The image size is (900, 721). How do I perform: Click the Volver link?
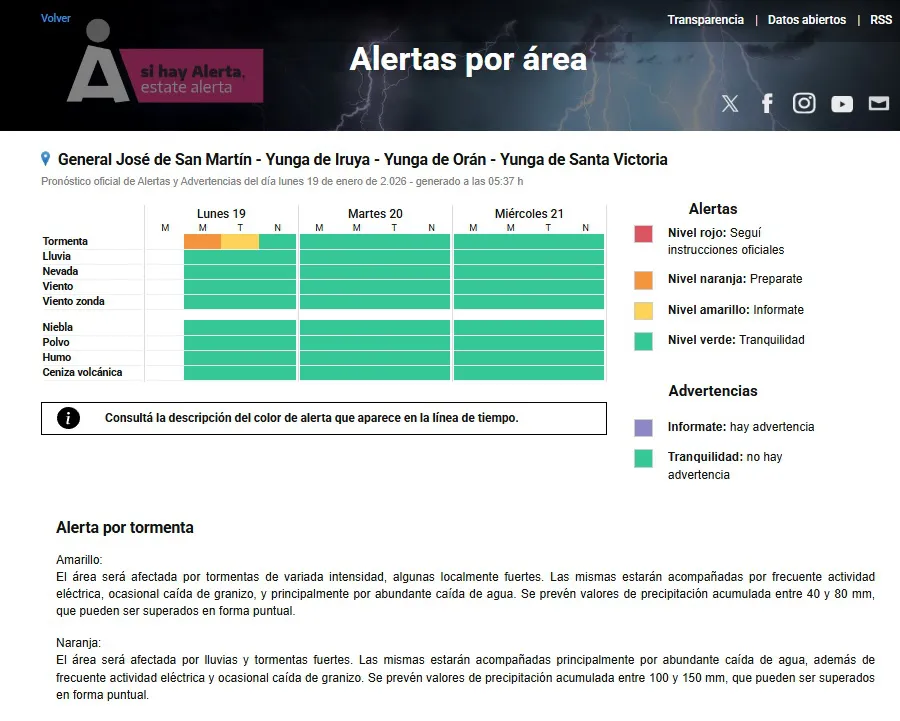coord(55,17)
